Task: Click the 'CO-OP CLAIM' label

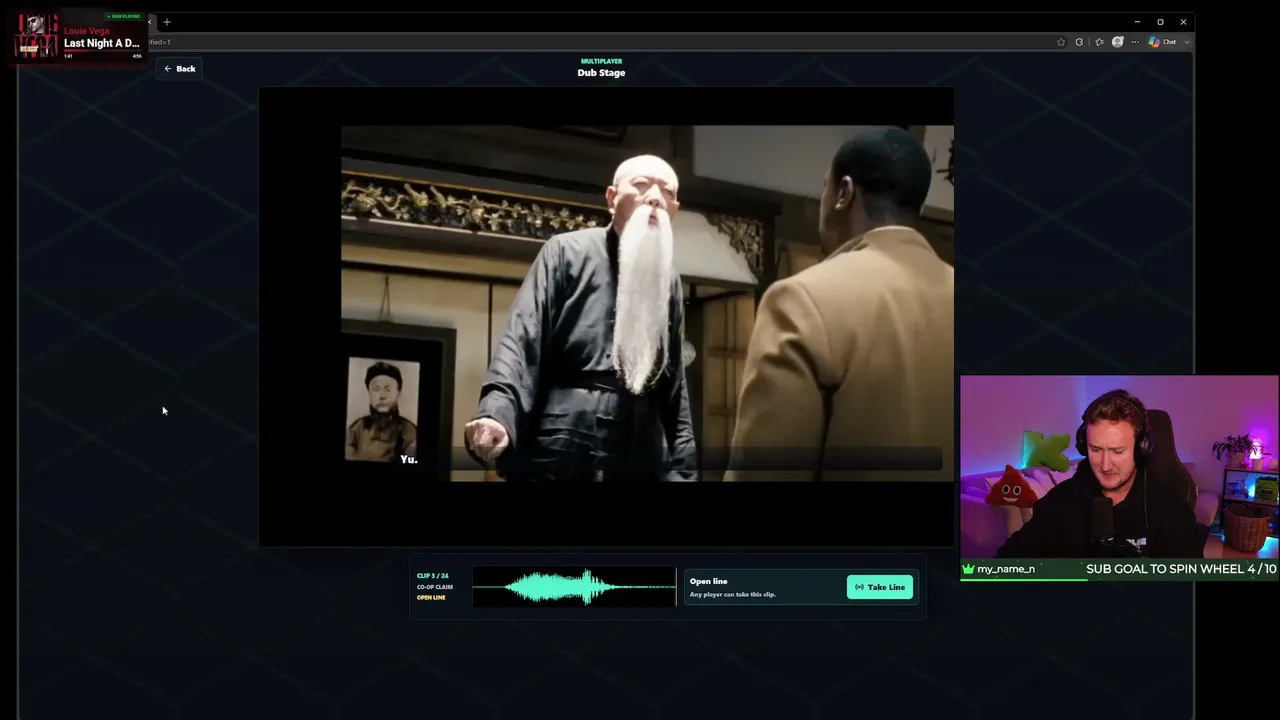Action: (x=435, y=587)
